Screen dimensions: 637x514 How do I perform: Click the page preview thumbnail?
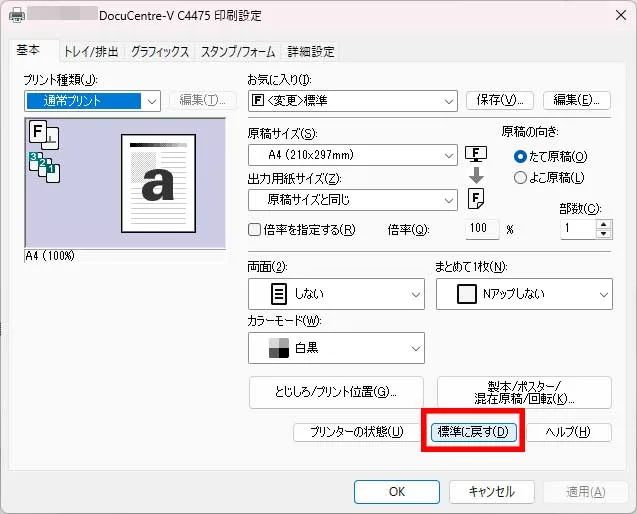pos(152,182)
